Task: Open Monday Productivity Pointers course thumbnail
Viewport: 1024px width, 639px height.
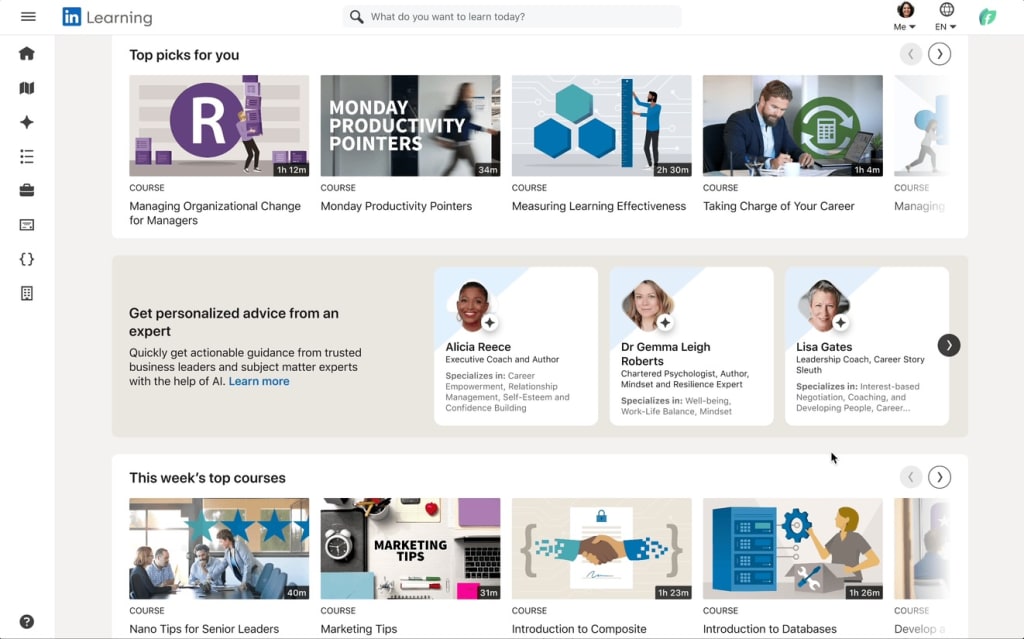Action: coord(410,126)
